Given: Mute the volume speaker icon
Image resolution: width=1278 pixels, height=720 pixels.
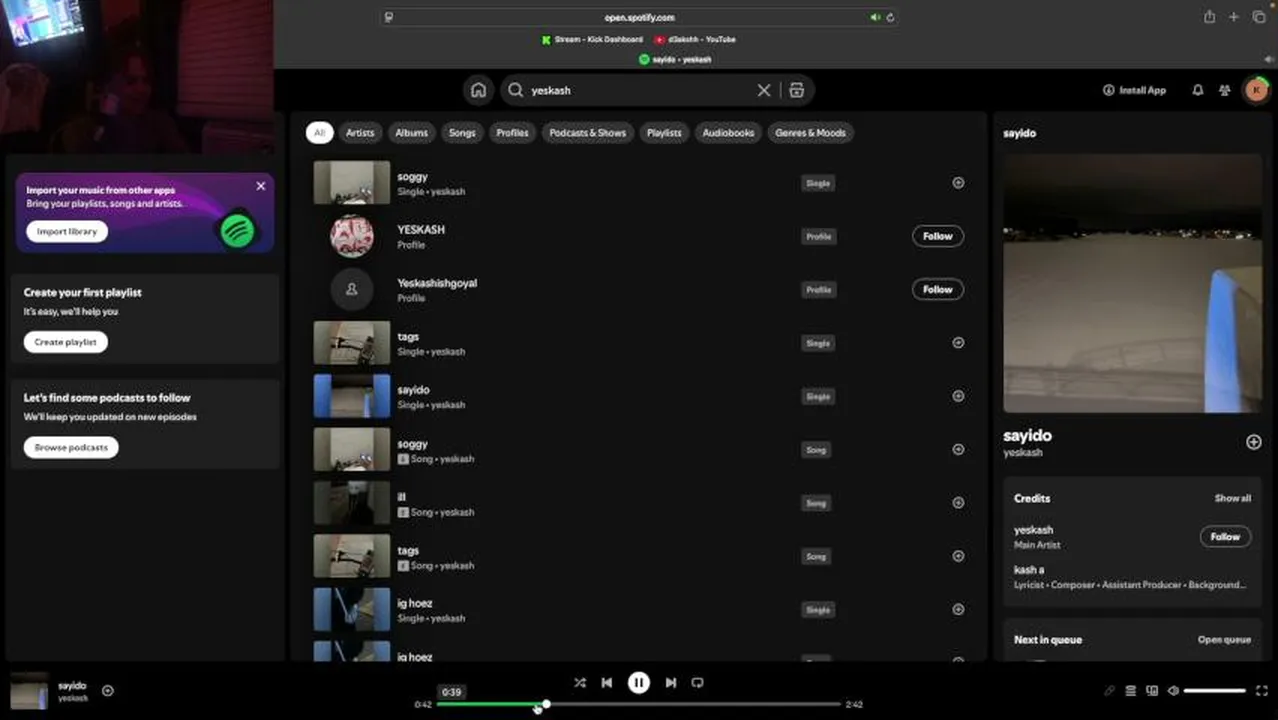Looking at the screenshot, I should [x=1174, y=691].
